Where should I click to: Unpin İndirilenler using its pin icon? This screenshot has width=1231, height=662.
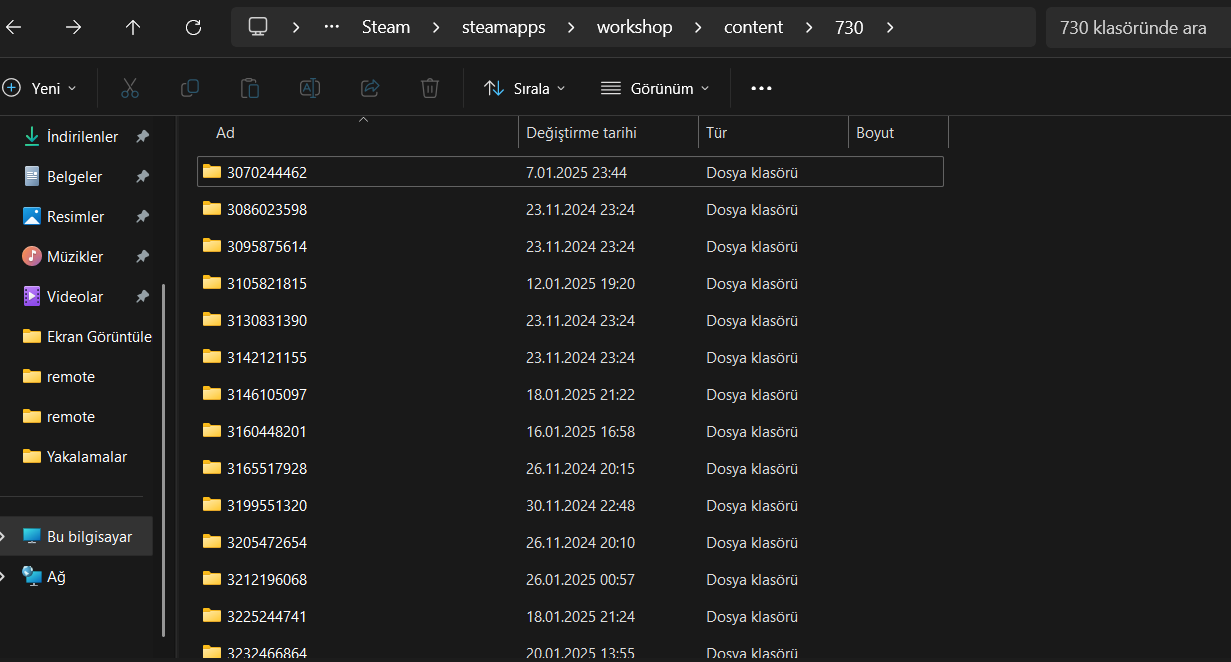coord(142,136)
